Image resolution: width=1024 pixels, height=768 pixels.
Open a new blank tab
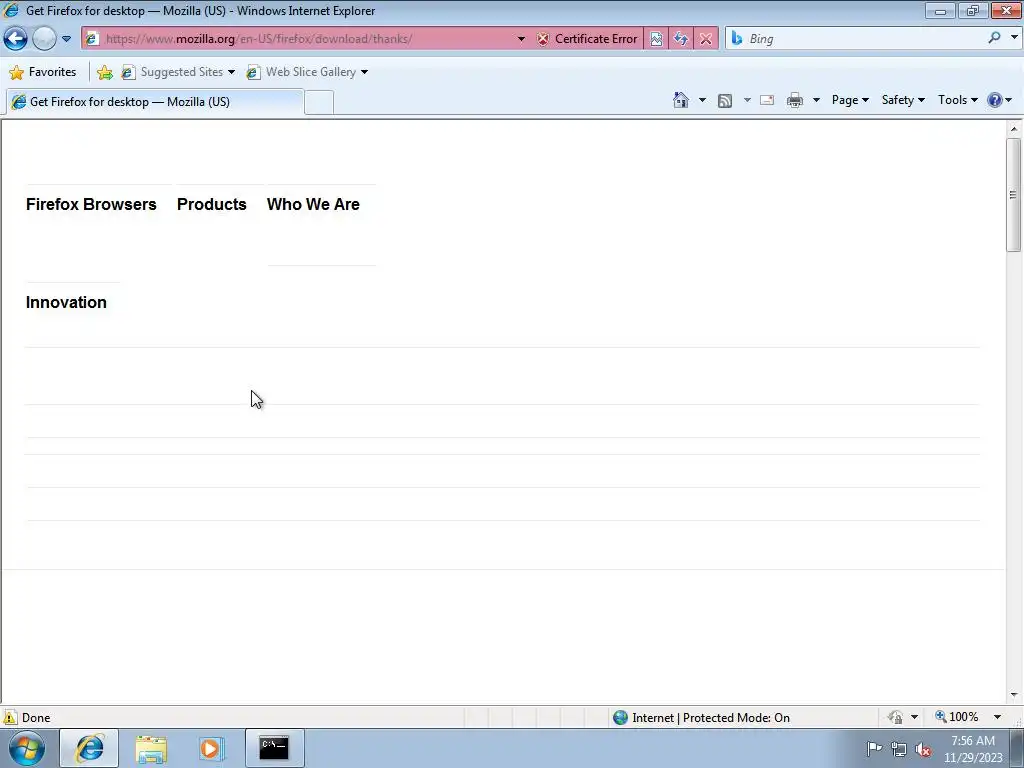tap(319, 103)
